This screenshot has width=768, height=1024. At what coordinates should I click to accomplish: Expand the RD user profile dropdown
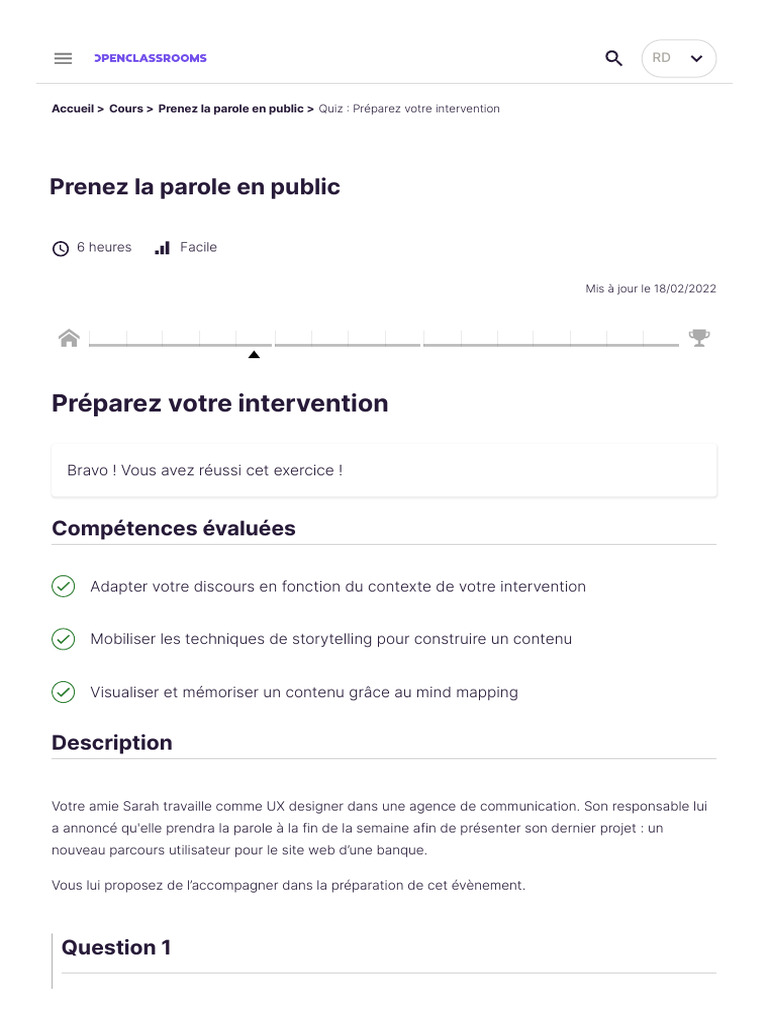[x=678, y=58]
